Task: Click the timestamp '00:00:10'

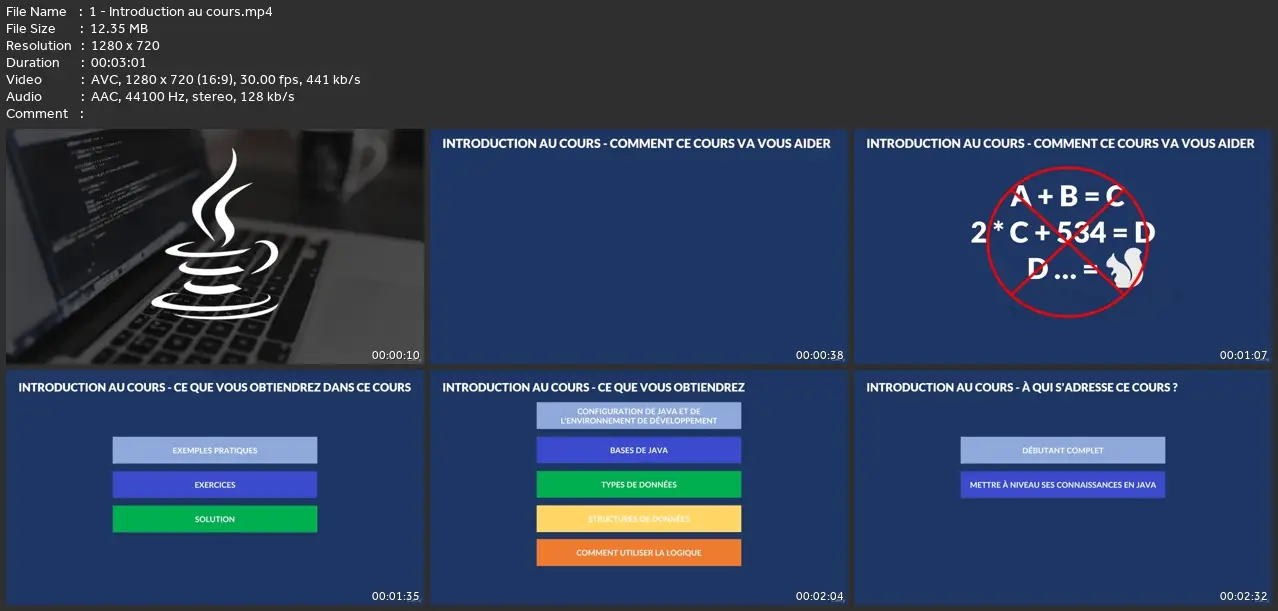Action: [395, 355]
